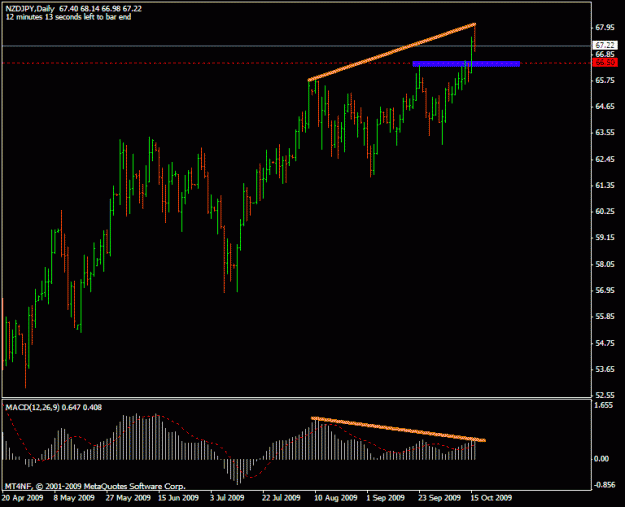The height and width of the screenshot is (507, 625).
Task: Click the 1 Sep 2009 date label
Action: (x=385, y=498)
